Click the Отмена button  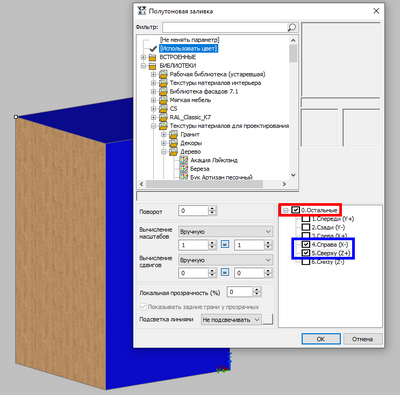[x=362, y=339]
